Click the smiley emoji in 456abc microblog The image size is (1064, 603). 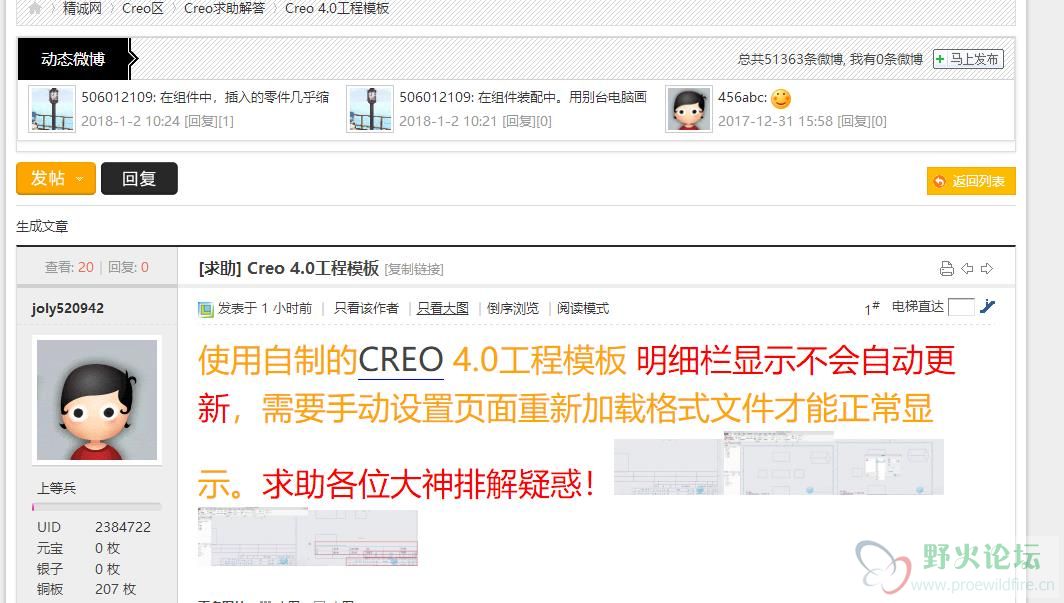click(x=781, y=98)
